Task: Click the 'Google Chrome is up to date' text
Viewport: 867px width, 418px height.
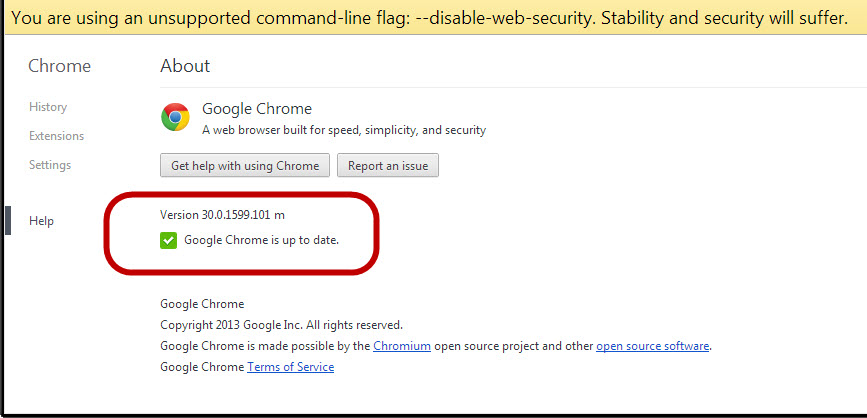Action: point(262,241)
